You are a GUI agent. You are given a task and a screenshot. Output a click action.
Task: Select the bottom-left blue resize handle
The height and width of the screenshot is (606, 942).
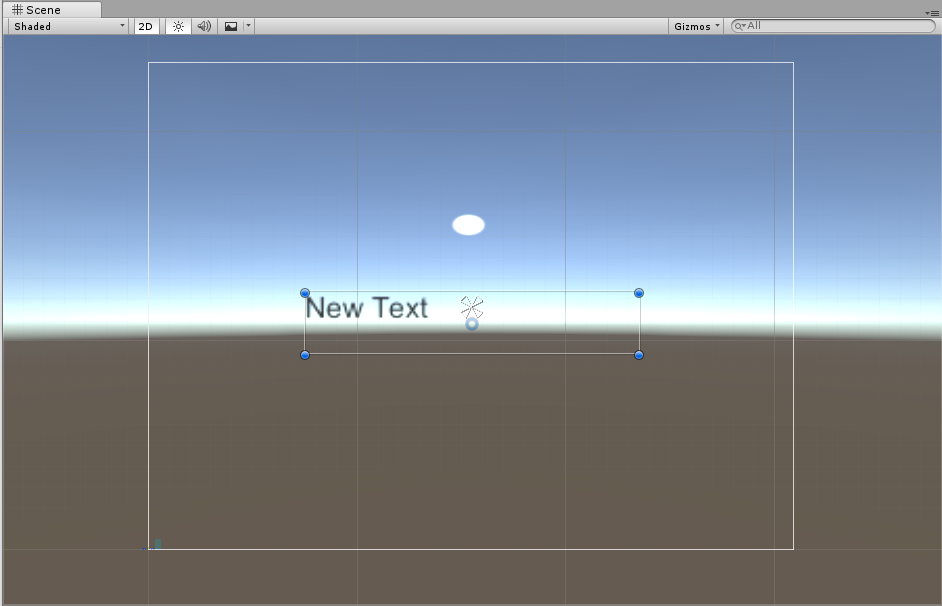click(x=305, y=355)
